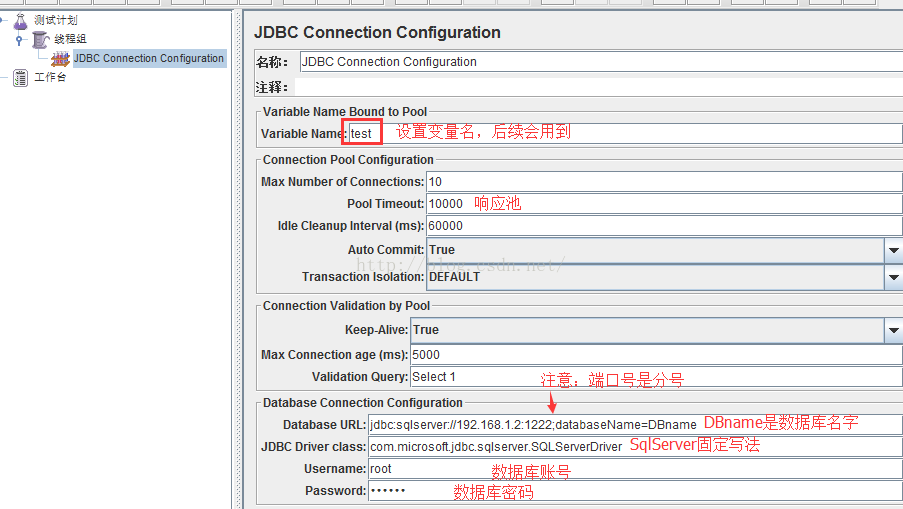Click the Username field containing root
Image resolution: width=903 pixels, height=509 pixels.
635,469
